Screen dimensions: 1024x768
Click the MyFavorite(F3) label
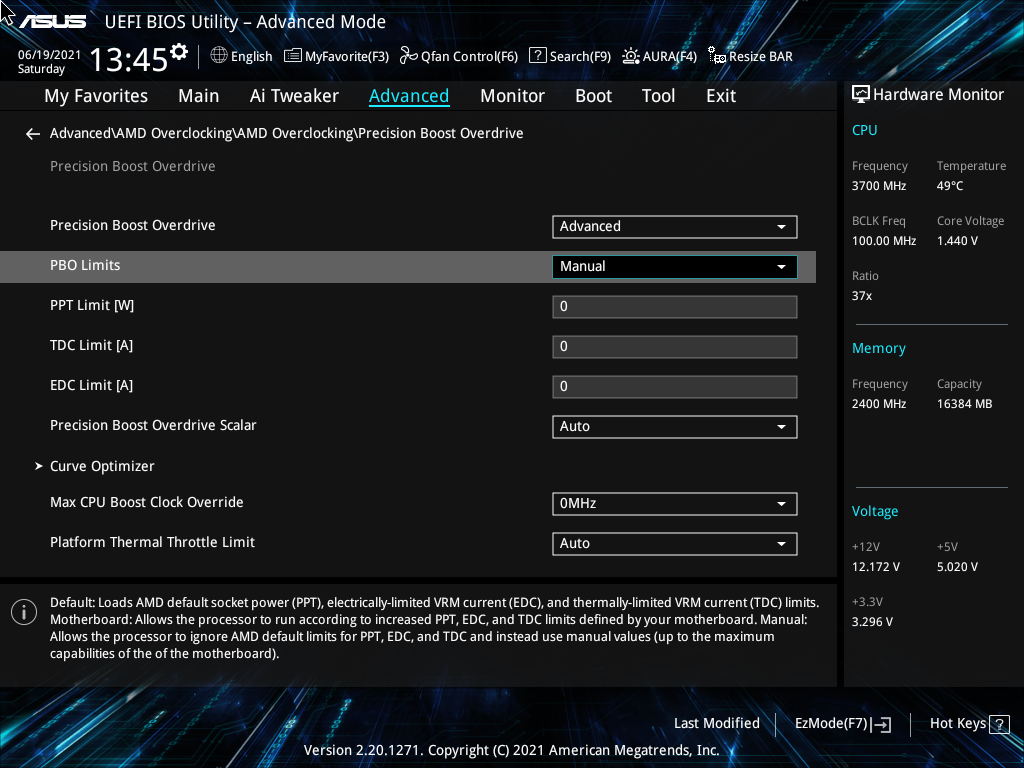(347, 57)
